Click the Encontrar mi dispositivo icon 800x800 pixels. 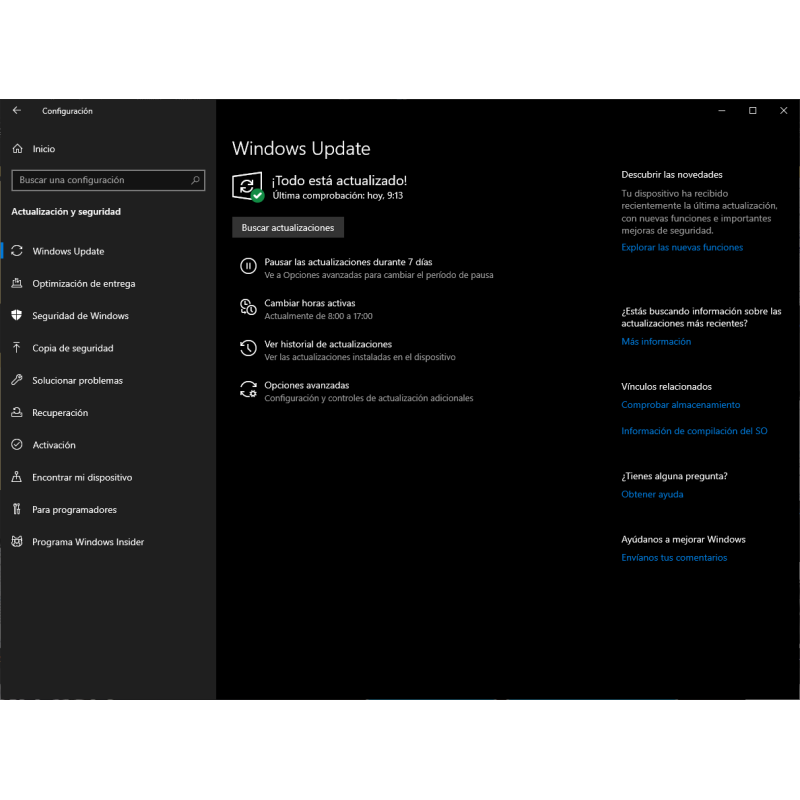click(x=17, y=477)
